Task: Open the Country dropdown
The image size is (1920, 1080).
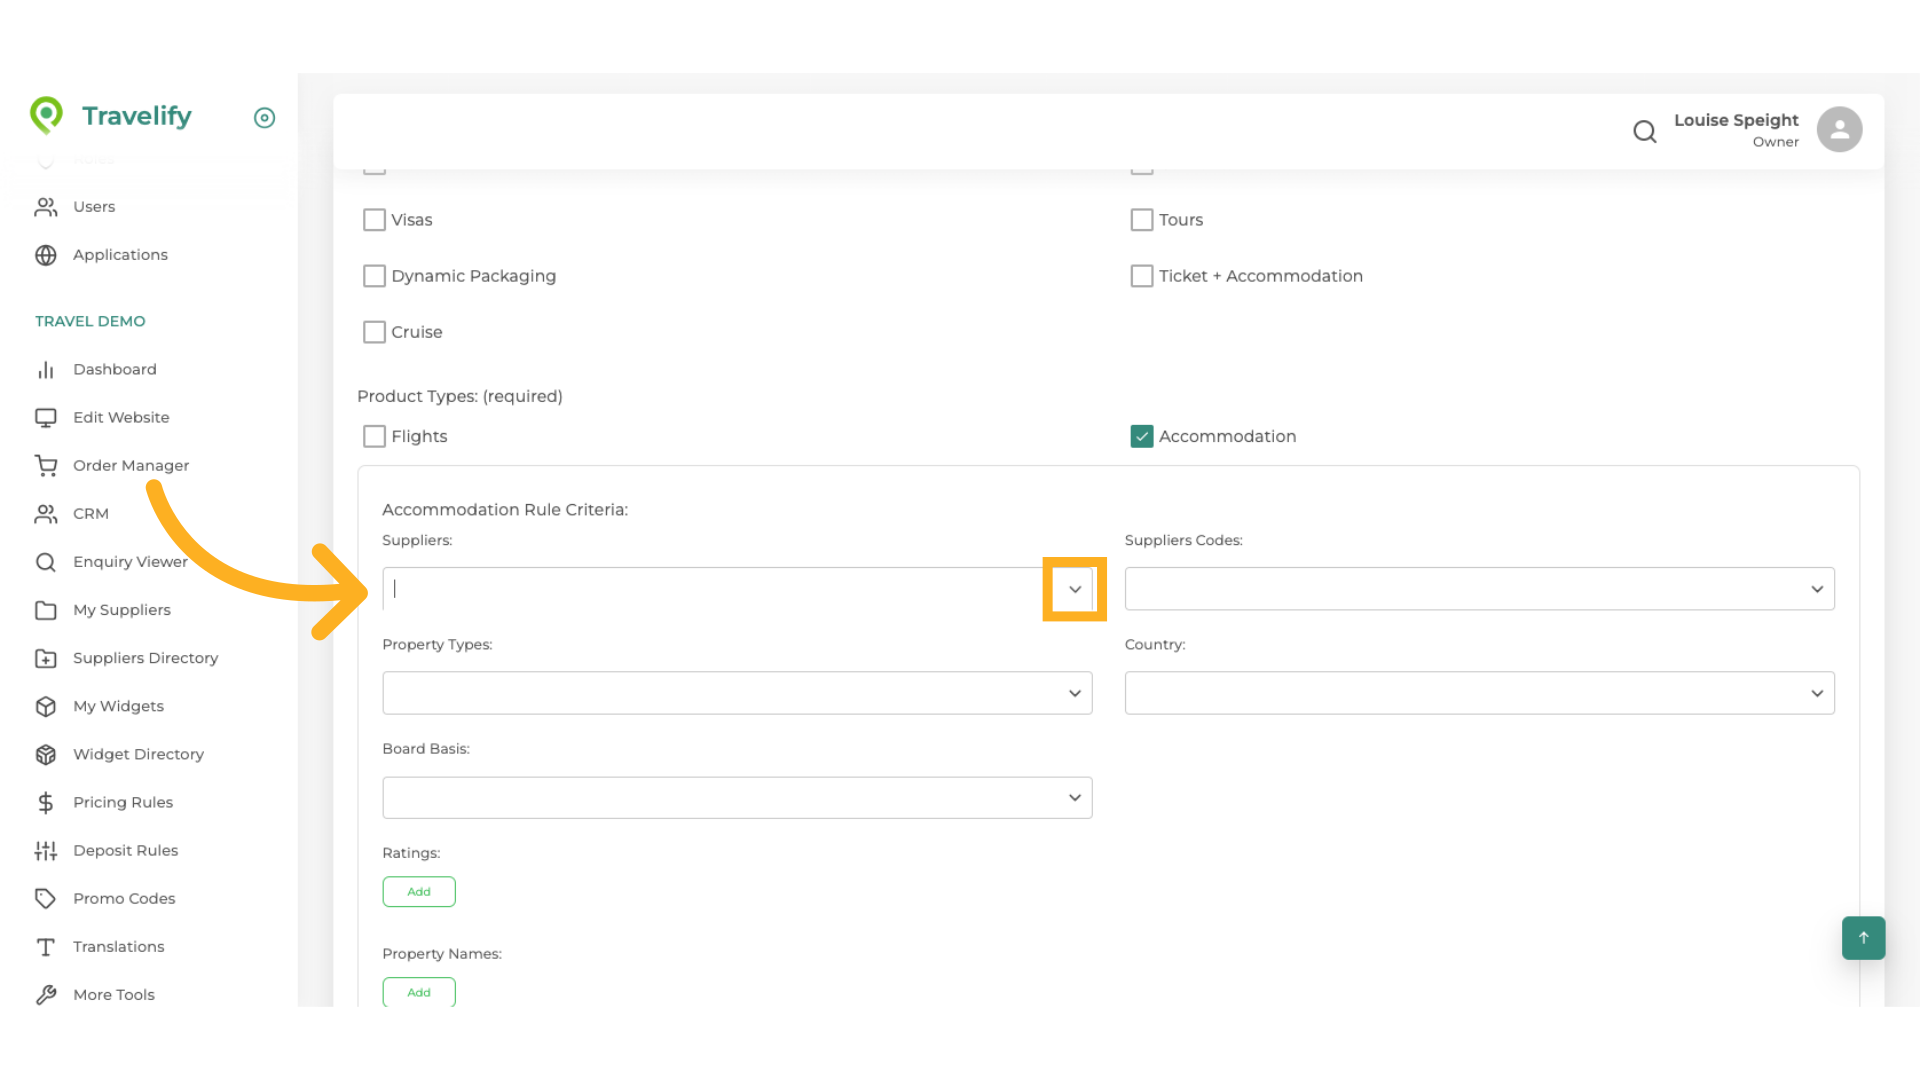Action: (1479, 693)
